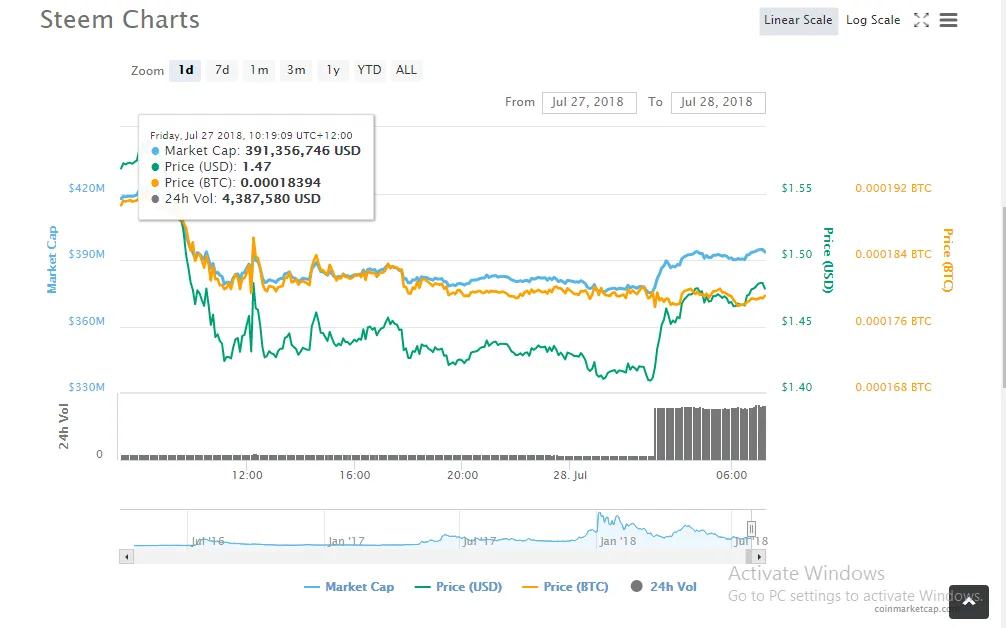Click tooltip Market Cap value 391,356,746 USD
The height and width of the screenshot is (628, 1006).
303,151
